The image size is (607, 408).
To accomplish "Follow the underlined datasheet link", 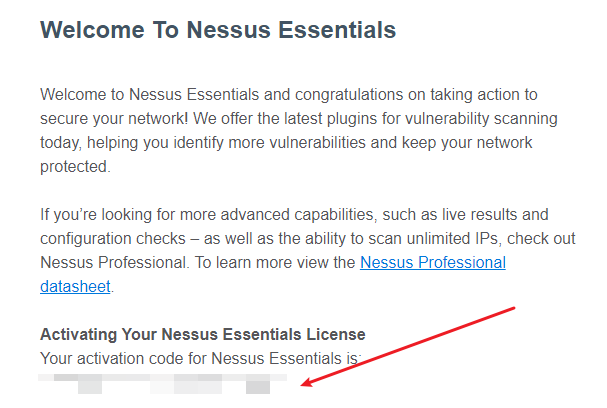I will pyautogui.click(x=75, y=286).
